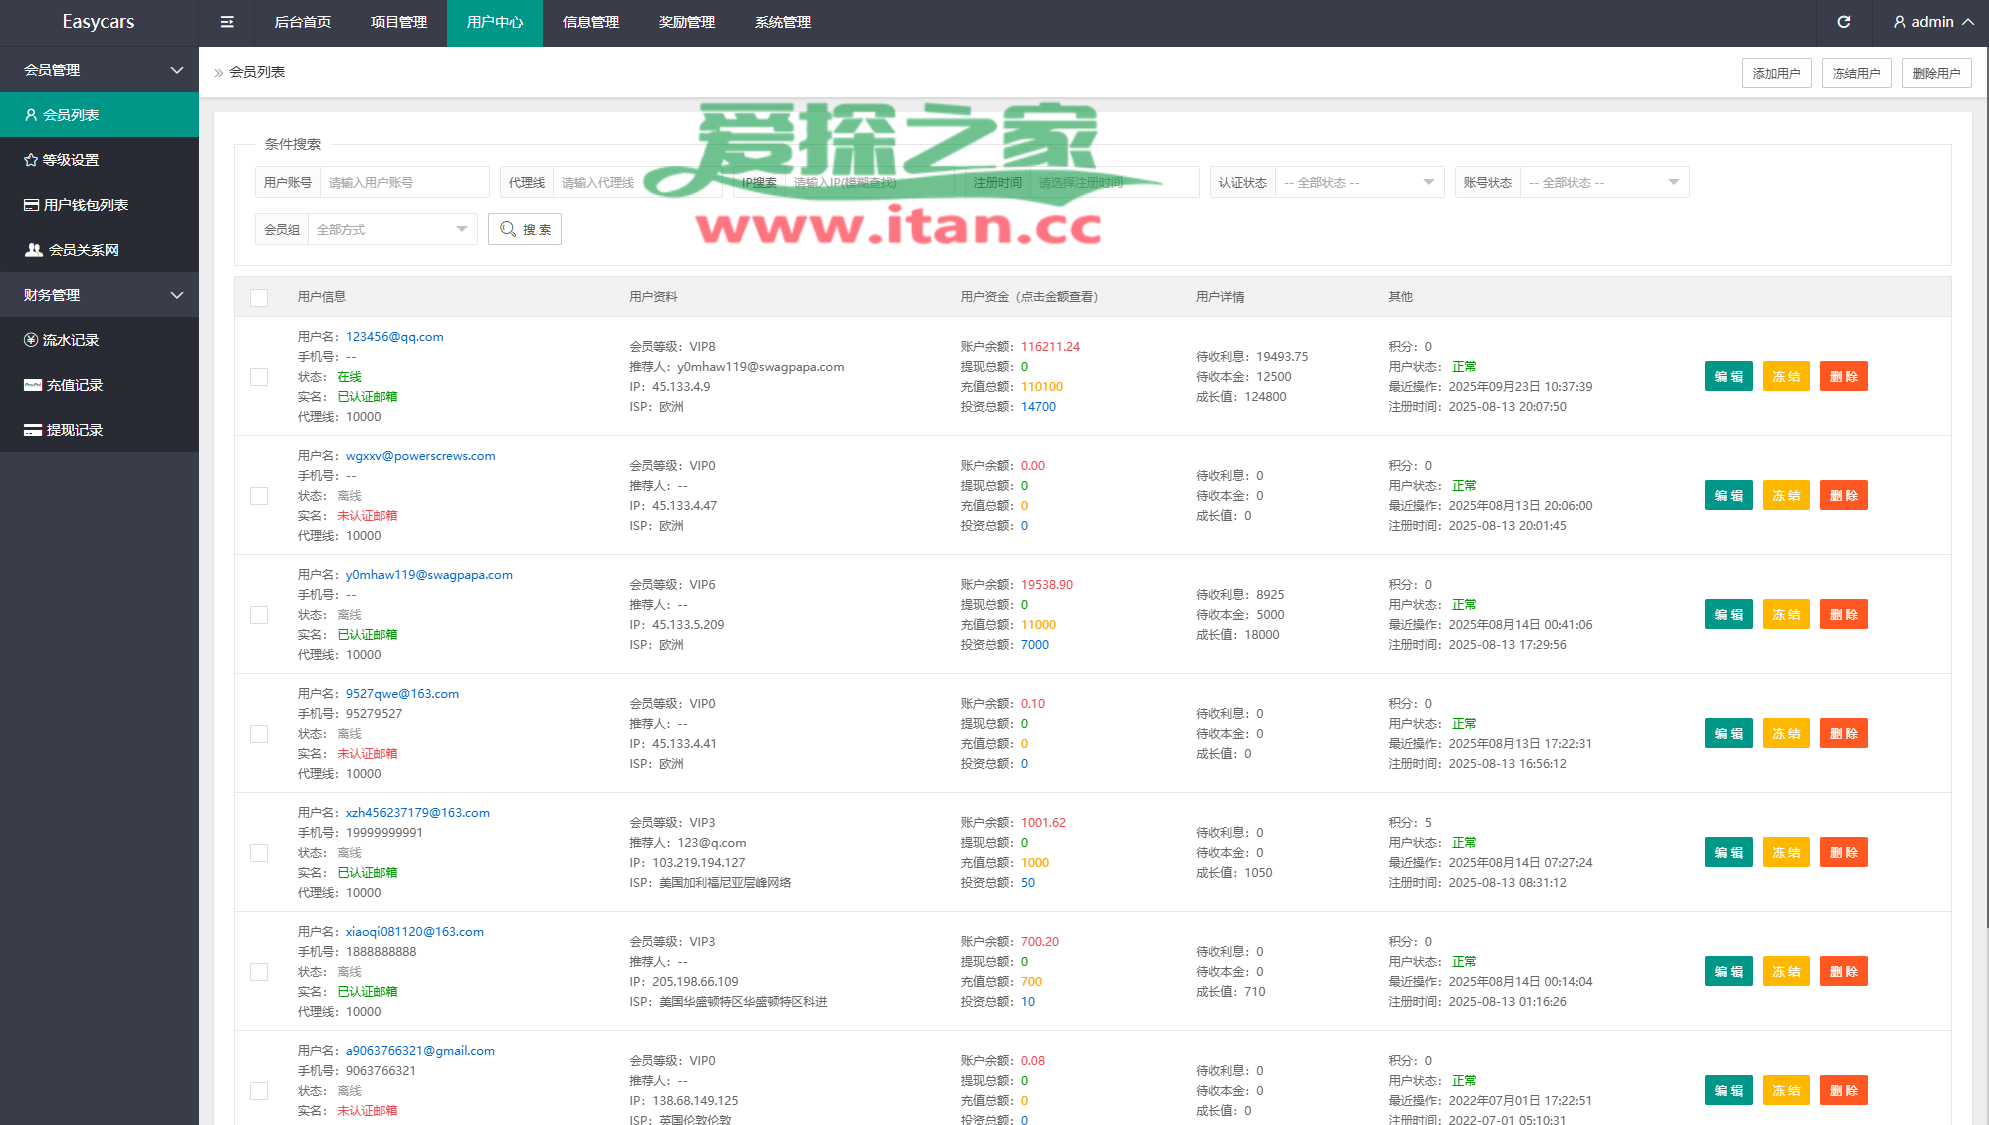Click the sidebar collapse hamburger icon
The height and width of the screenshot is (1125, 1989).
(227, 22)
